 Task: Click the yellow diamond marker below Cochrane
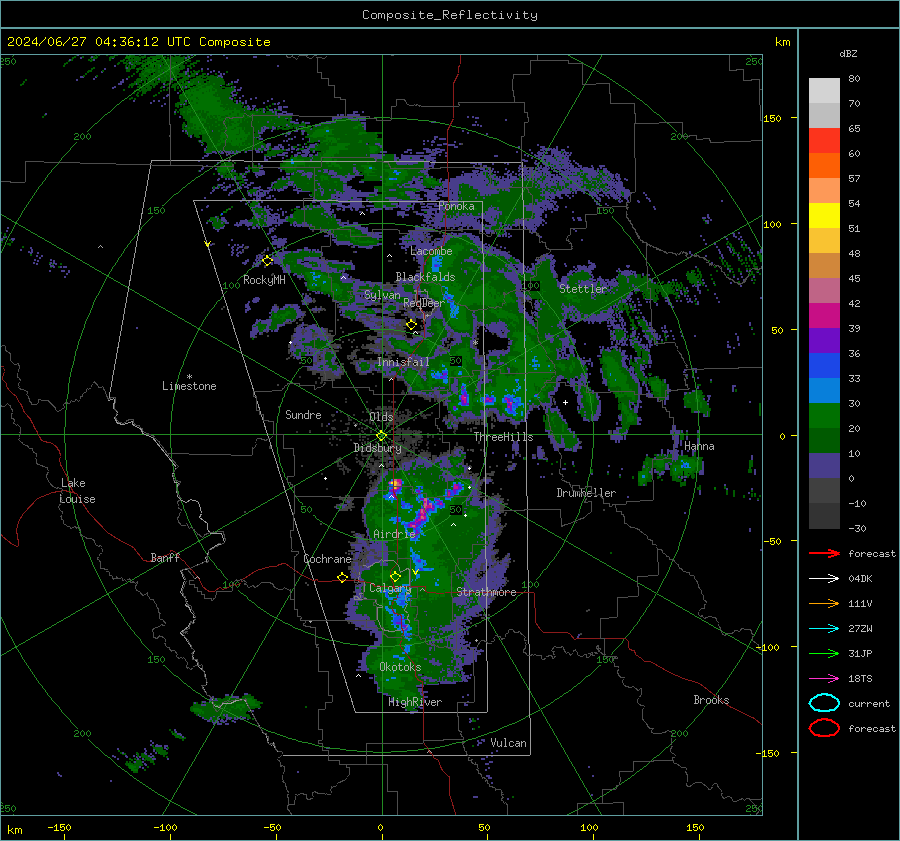tap(342, 578)
